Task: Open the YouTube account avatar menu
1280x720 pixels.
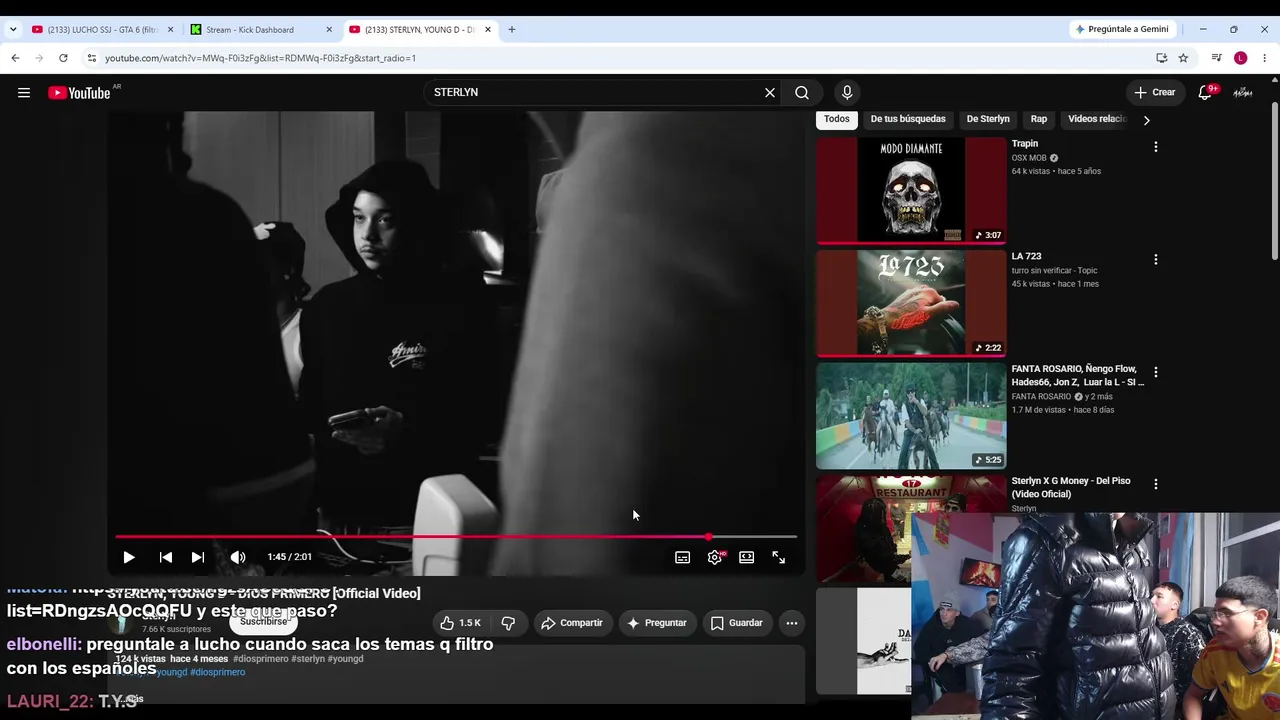Action: [1243, 93]
